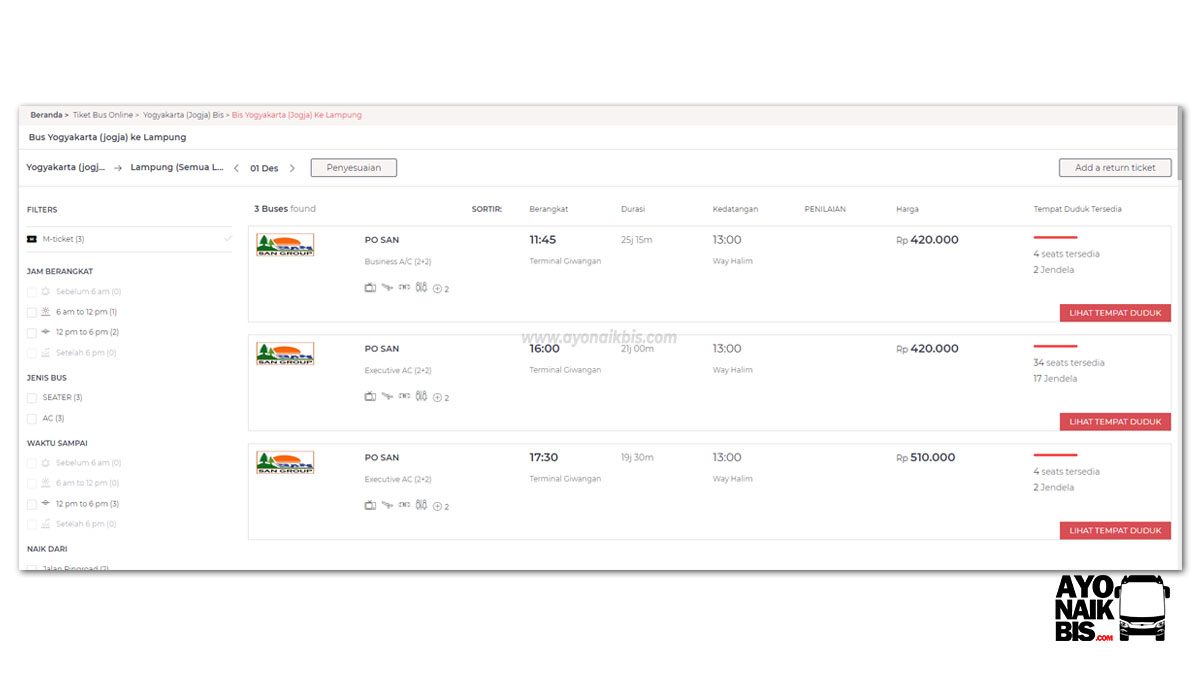Click the morning sun icon beside 6 am filter
The image size is (1200, 675).
[x=45, y=311]
